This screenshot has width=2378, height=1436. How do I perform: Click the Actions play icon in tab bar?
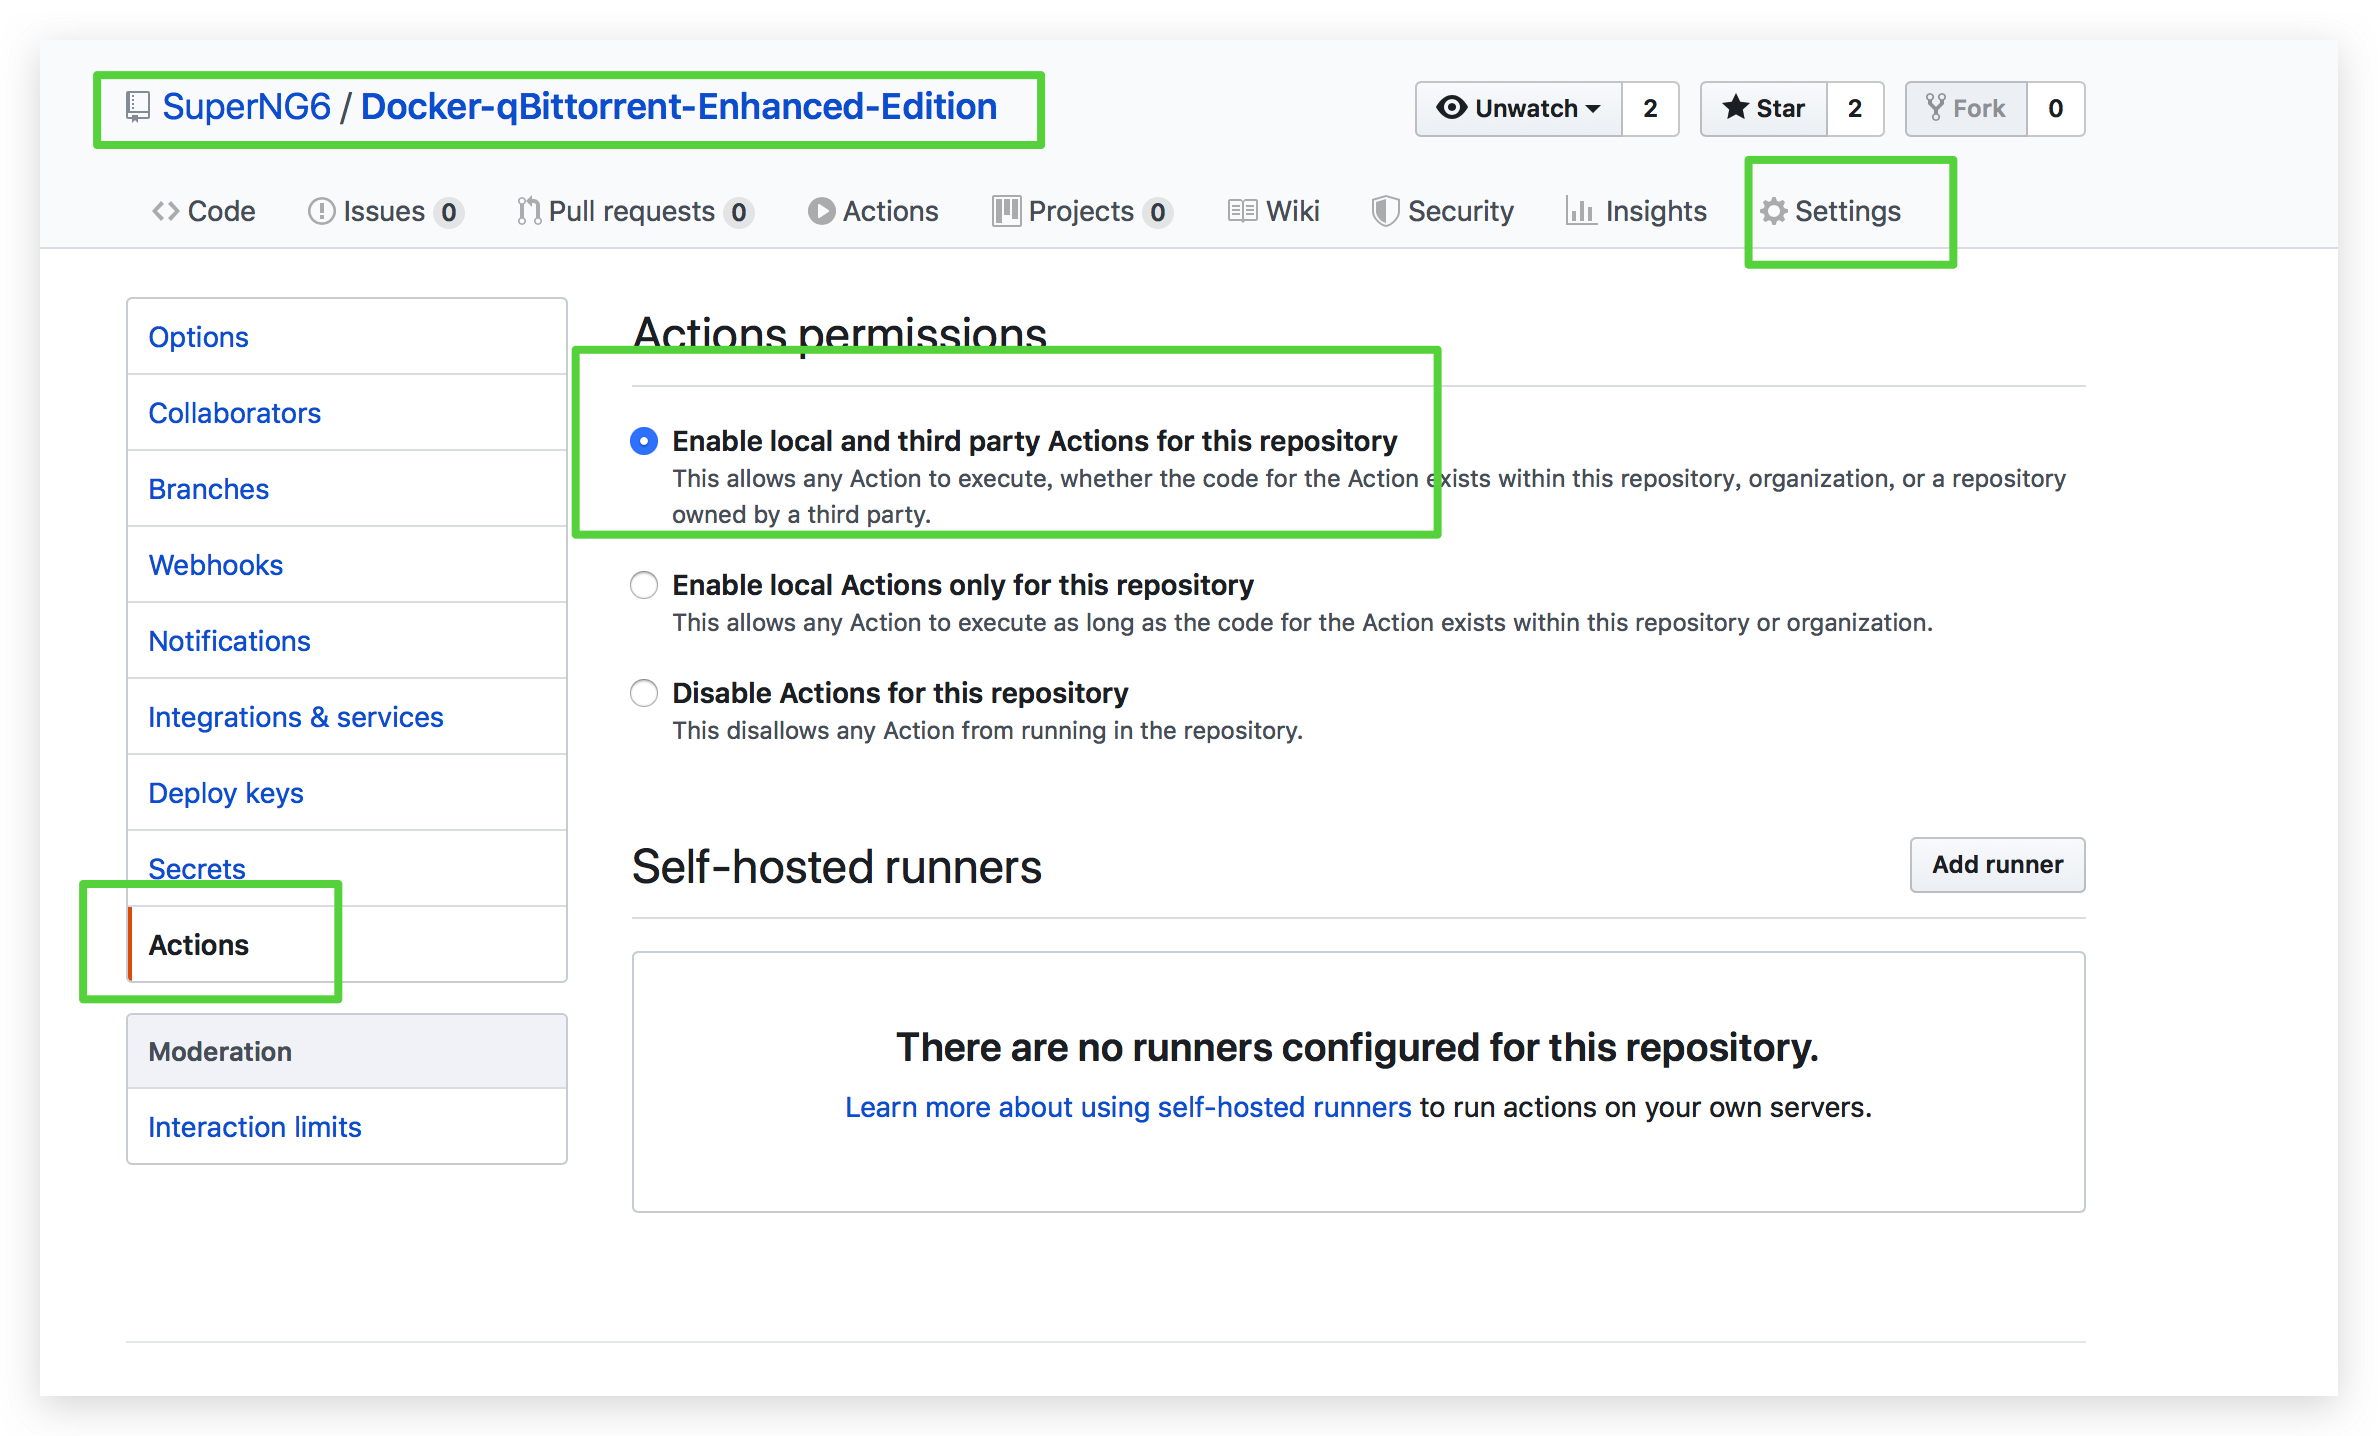click(821, 211)
